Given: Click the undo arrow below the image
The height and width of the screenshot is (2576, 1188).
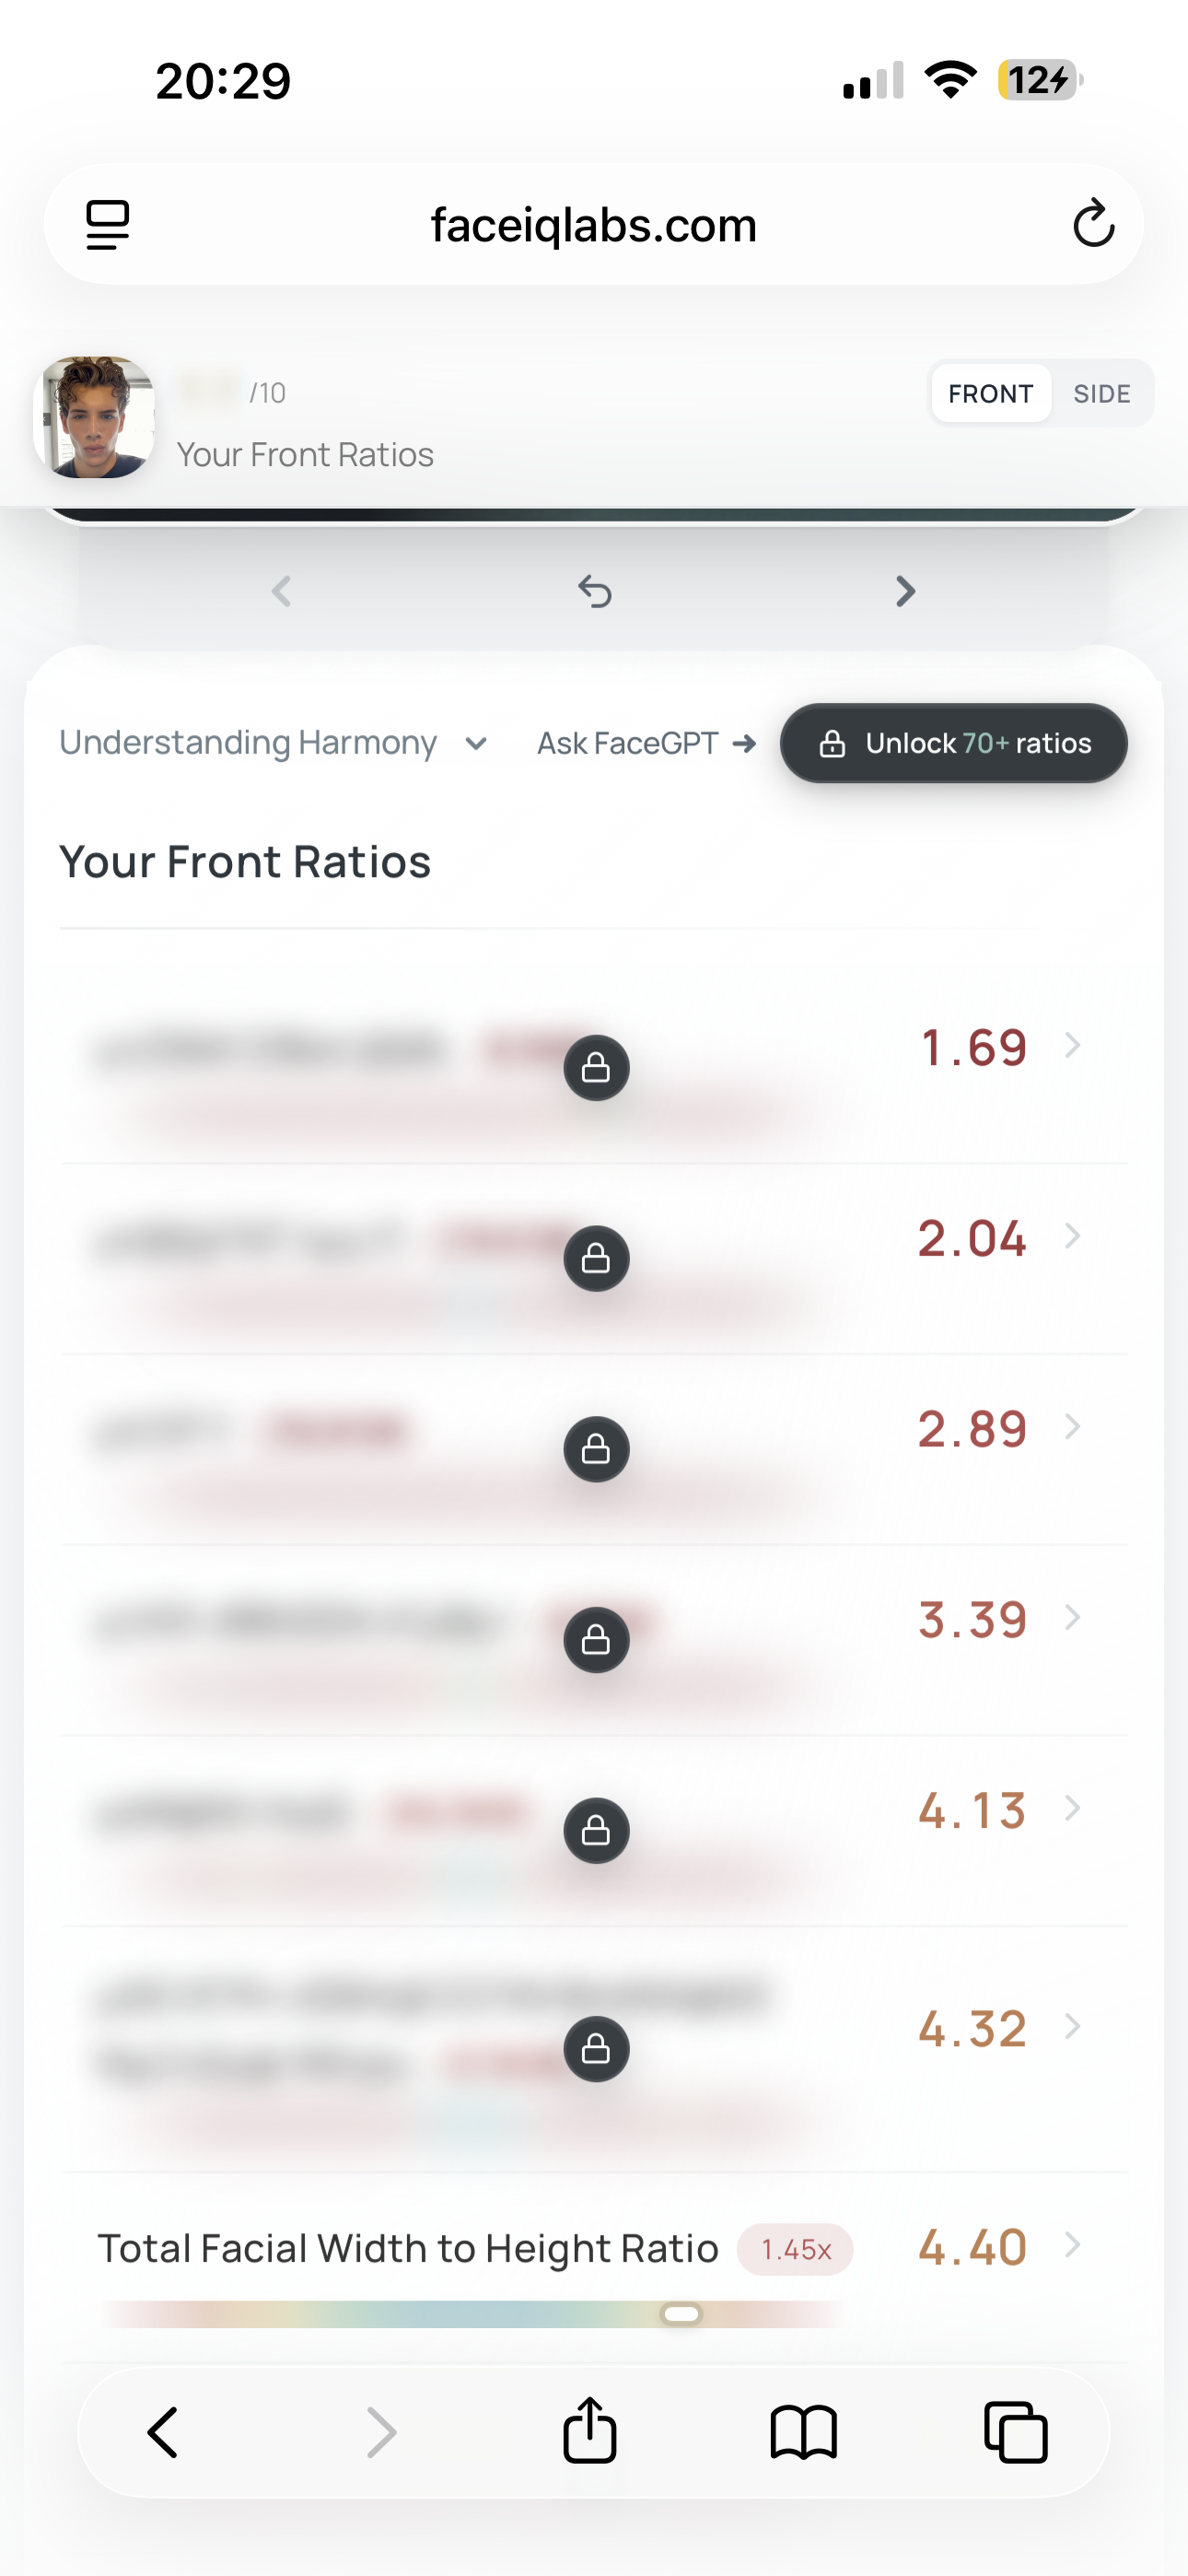Looking at the screenshot, I should click(595, 591).
